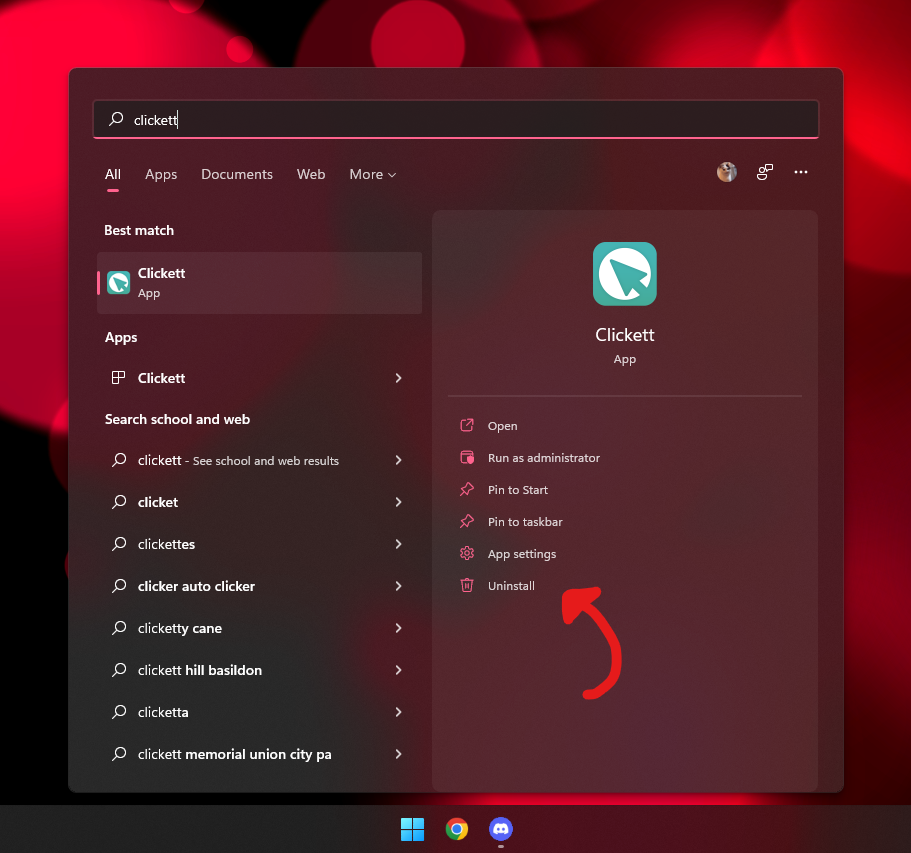Open the search feedback/connected accounts icon

pyautogui.click(x=765, y=172)
